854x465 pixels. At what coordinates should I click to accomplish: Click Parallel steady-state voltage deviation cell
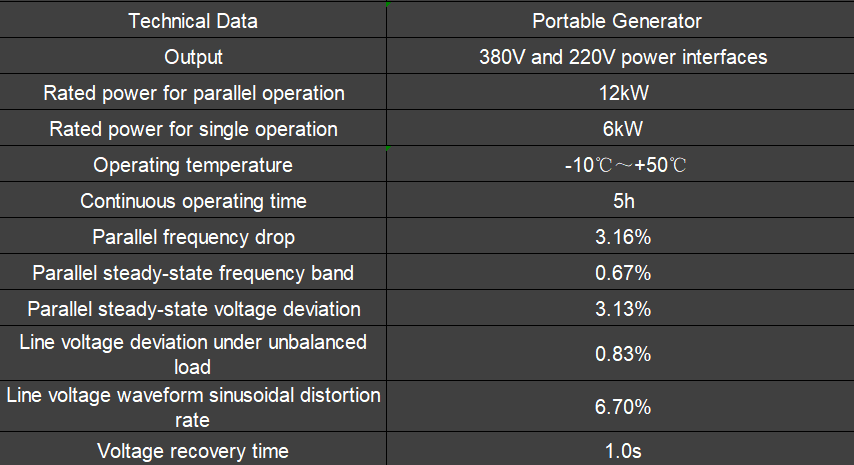(193, 309)
